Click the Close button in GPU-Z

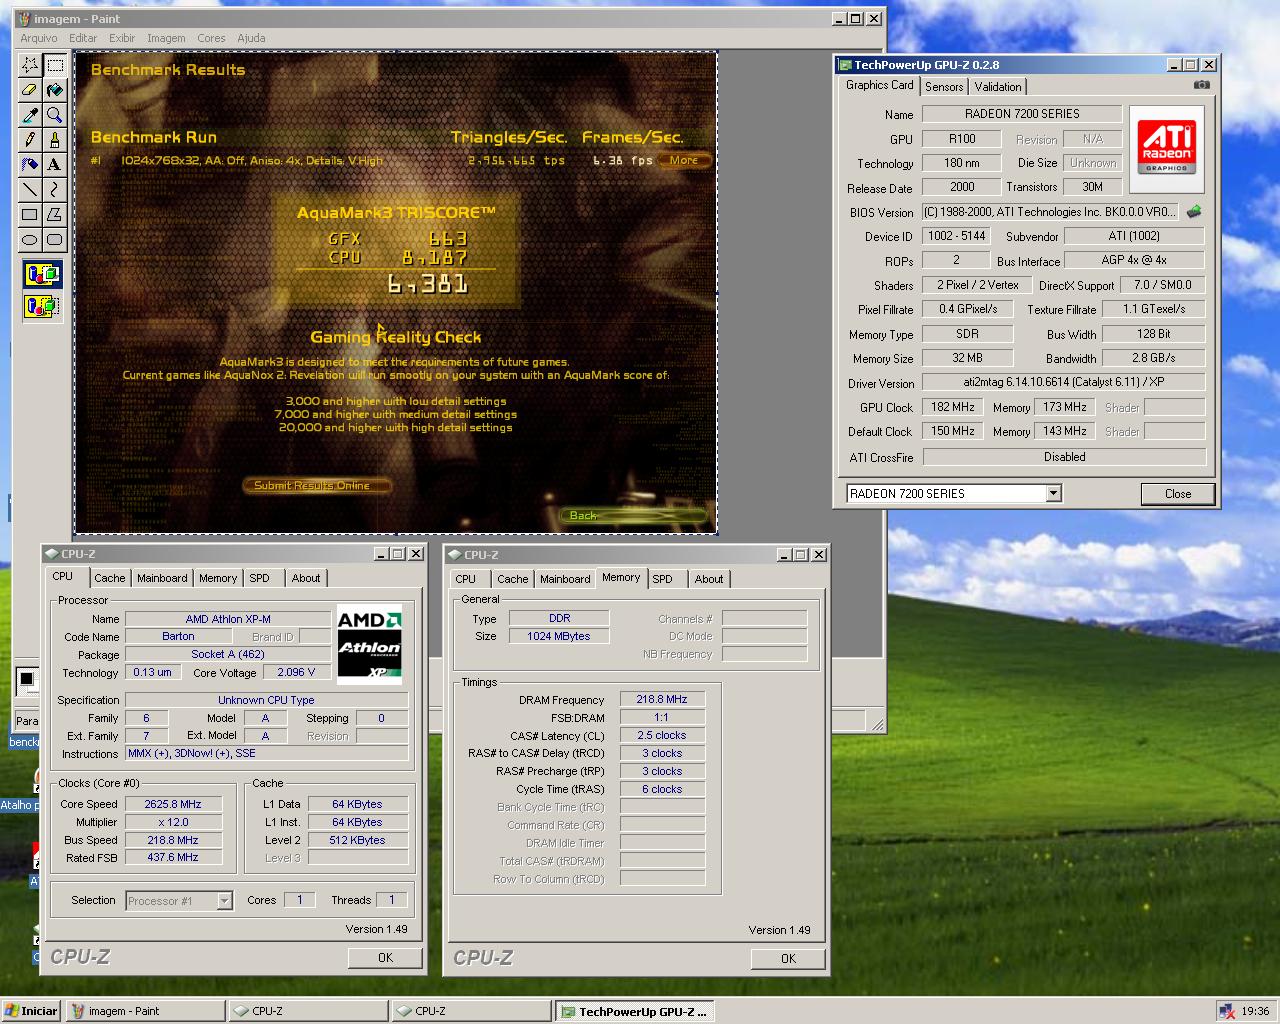[x=1178, y=494]
